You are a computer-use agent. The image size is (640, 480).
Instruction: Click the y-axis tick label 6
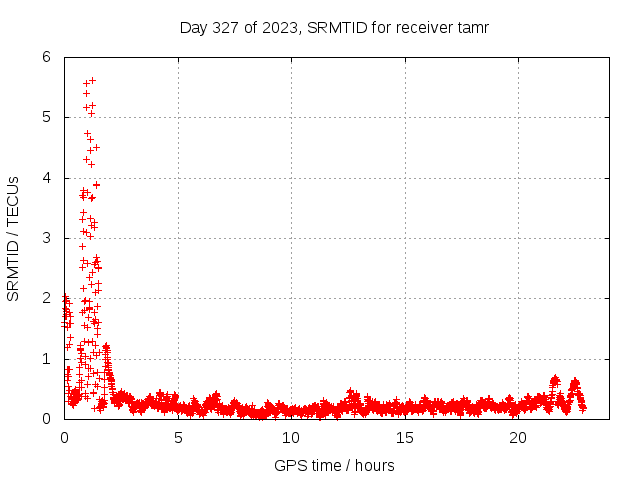click(x=46, y=57)
